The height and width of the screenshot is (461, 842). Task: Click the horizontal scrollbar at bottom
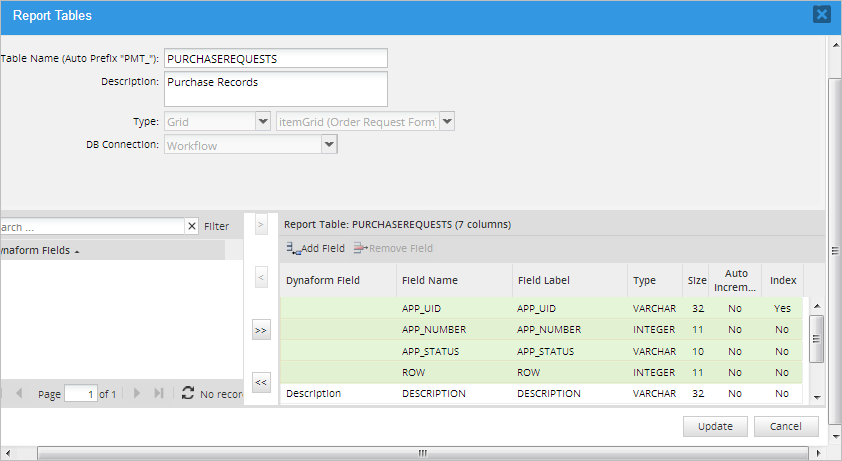420,453
